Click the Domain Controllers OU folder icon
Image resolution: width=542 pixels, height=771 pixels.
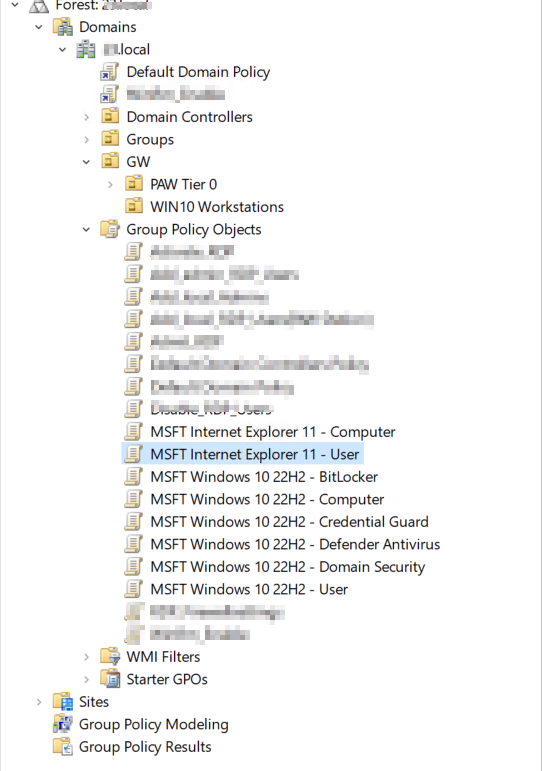[x=110, y=117]
